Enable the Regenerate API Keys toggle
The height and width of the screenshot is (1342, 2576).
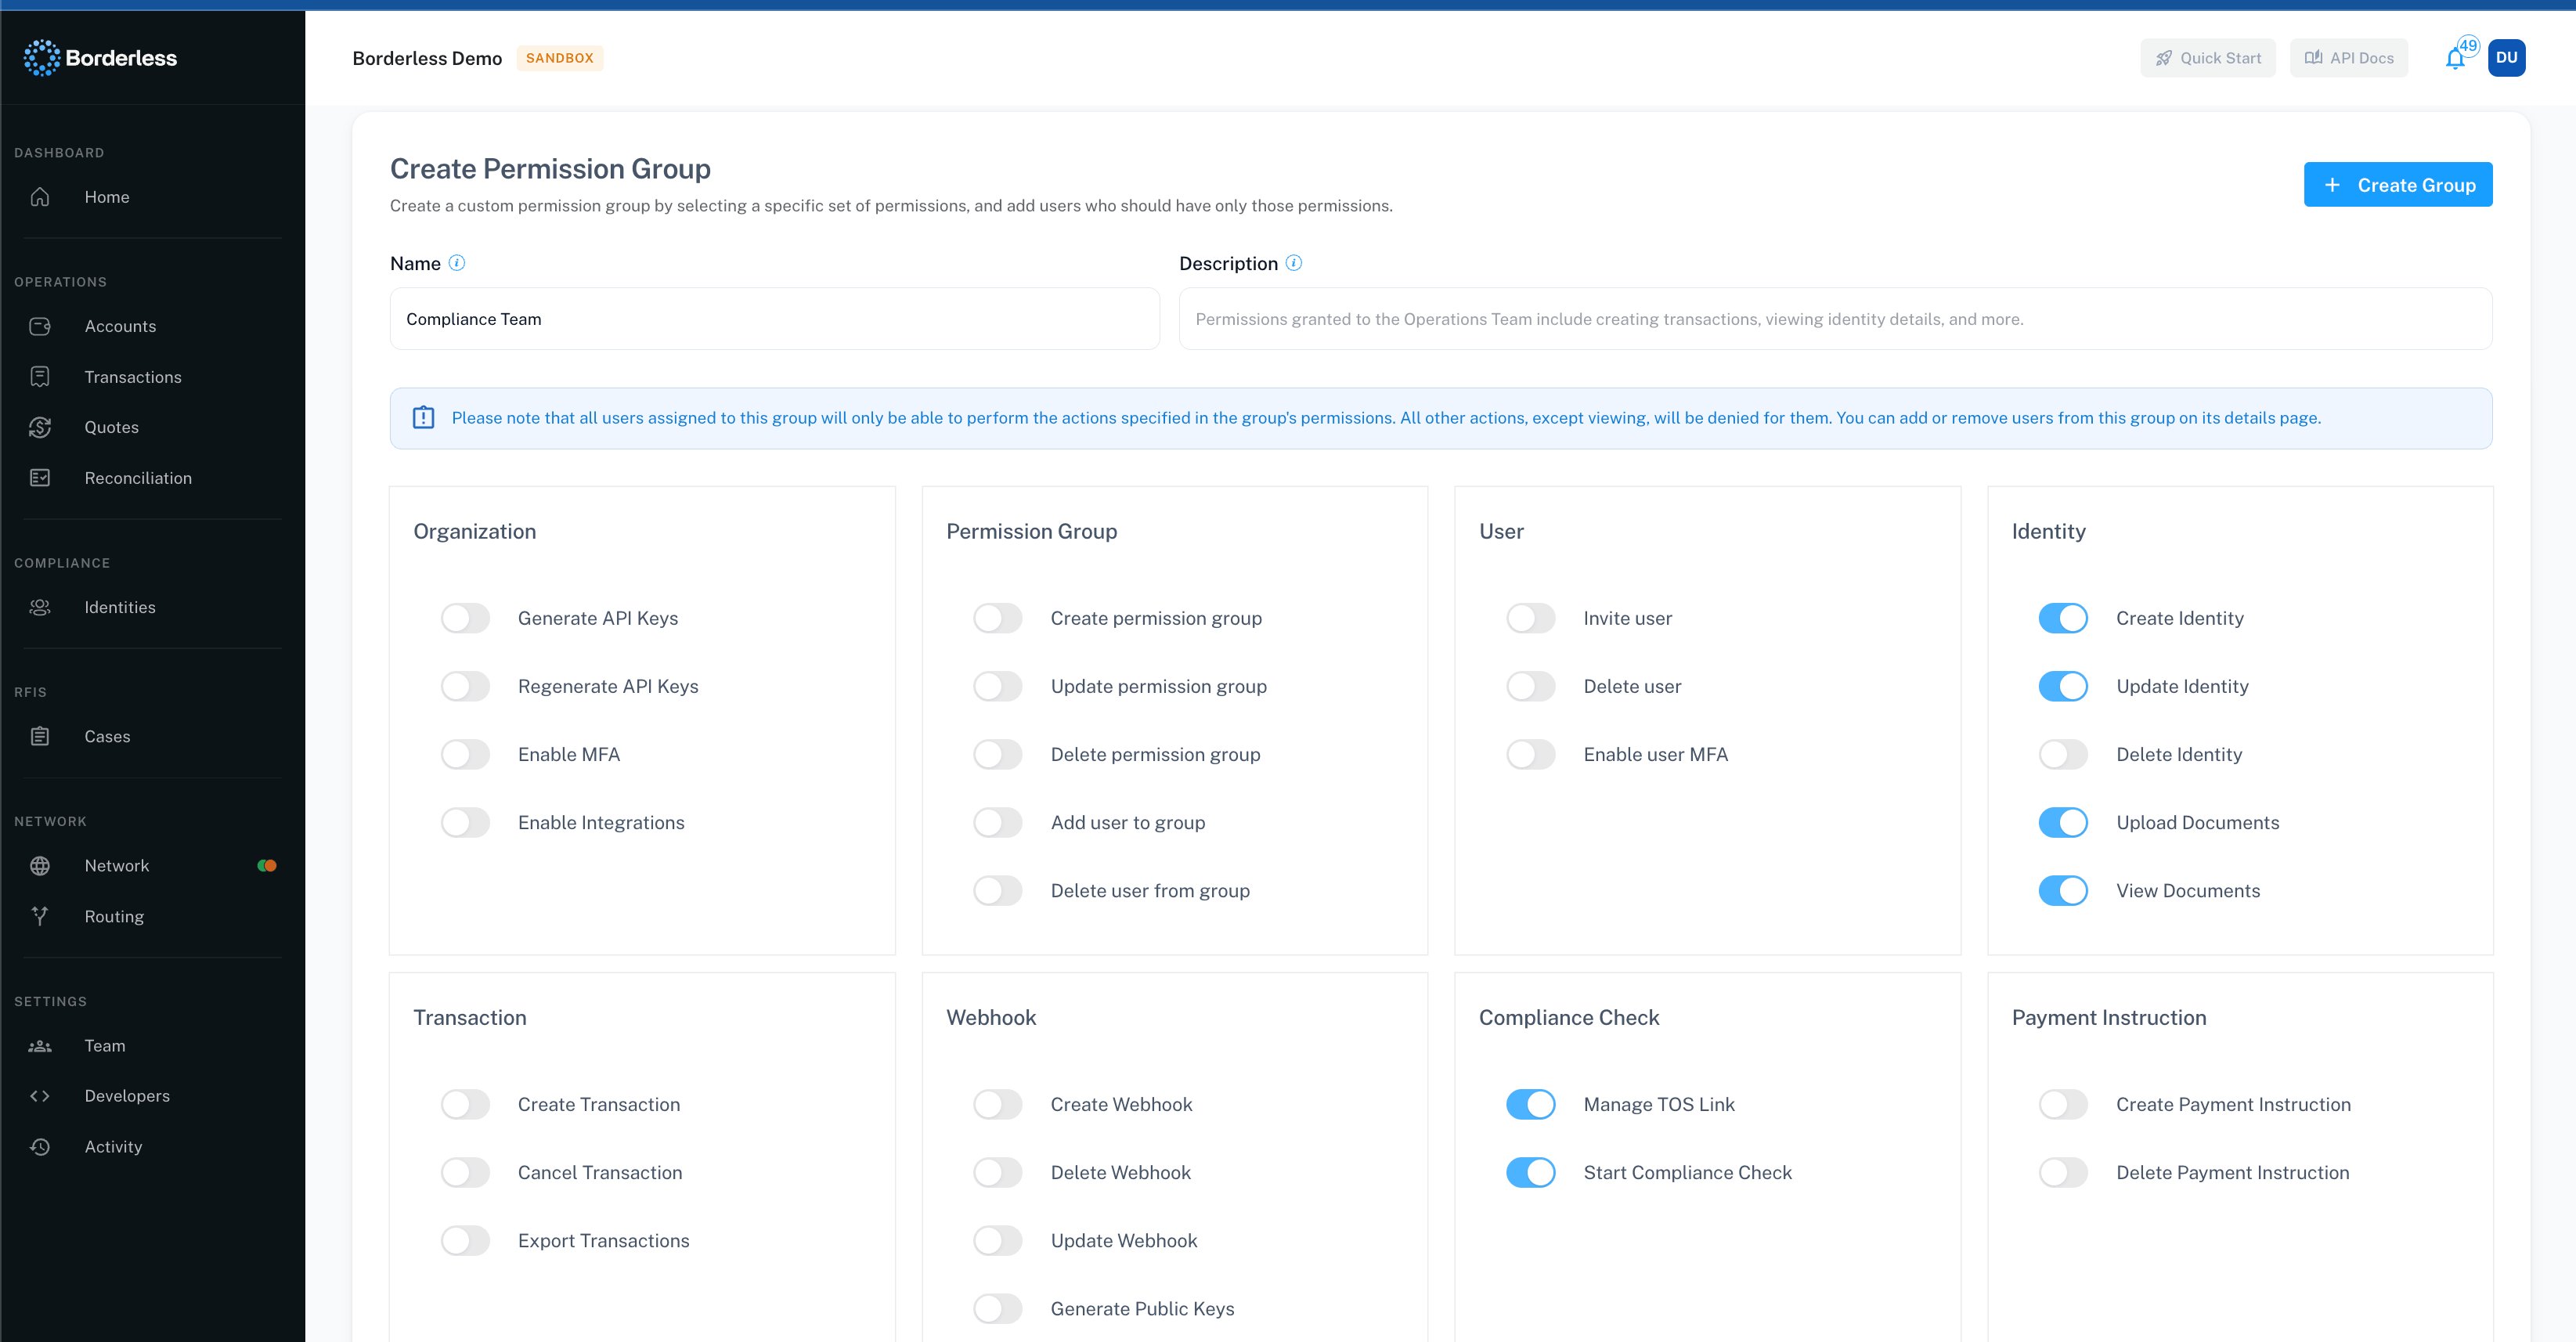[466, 686]
